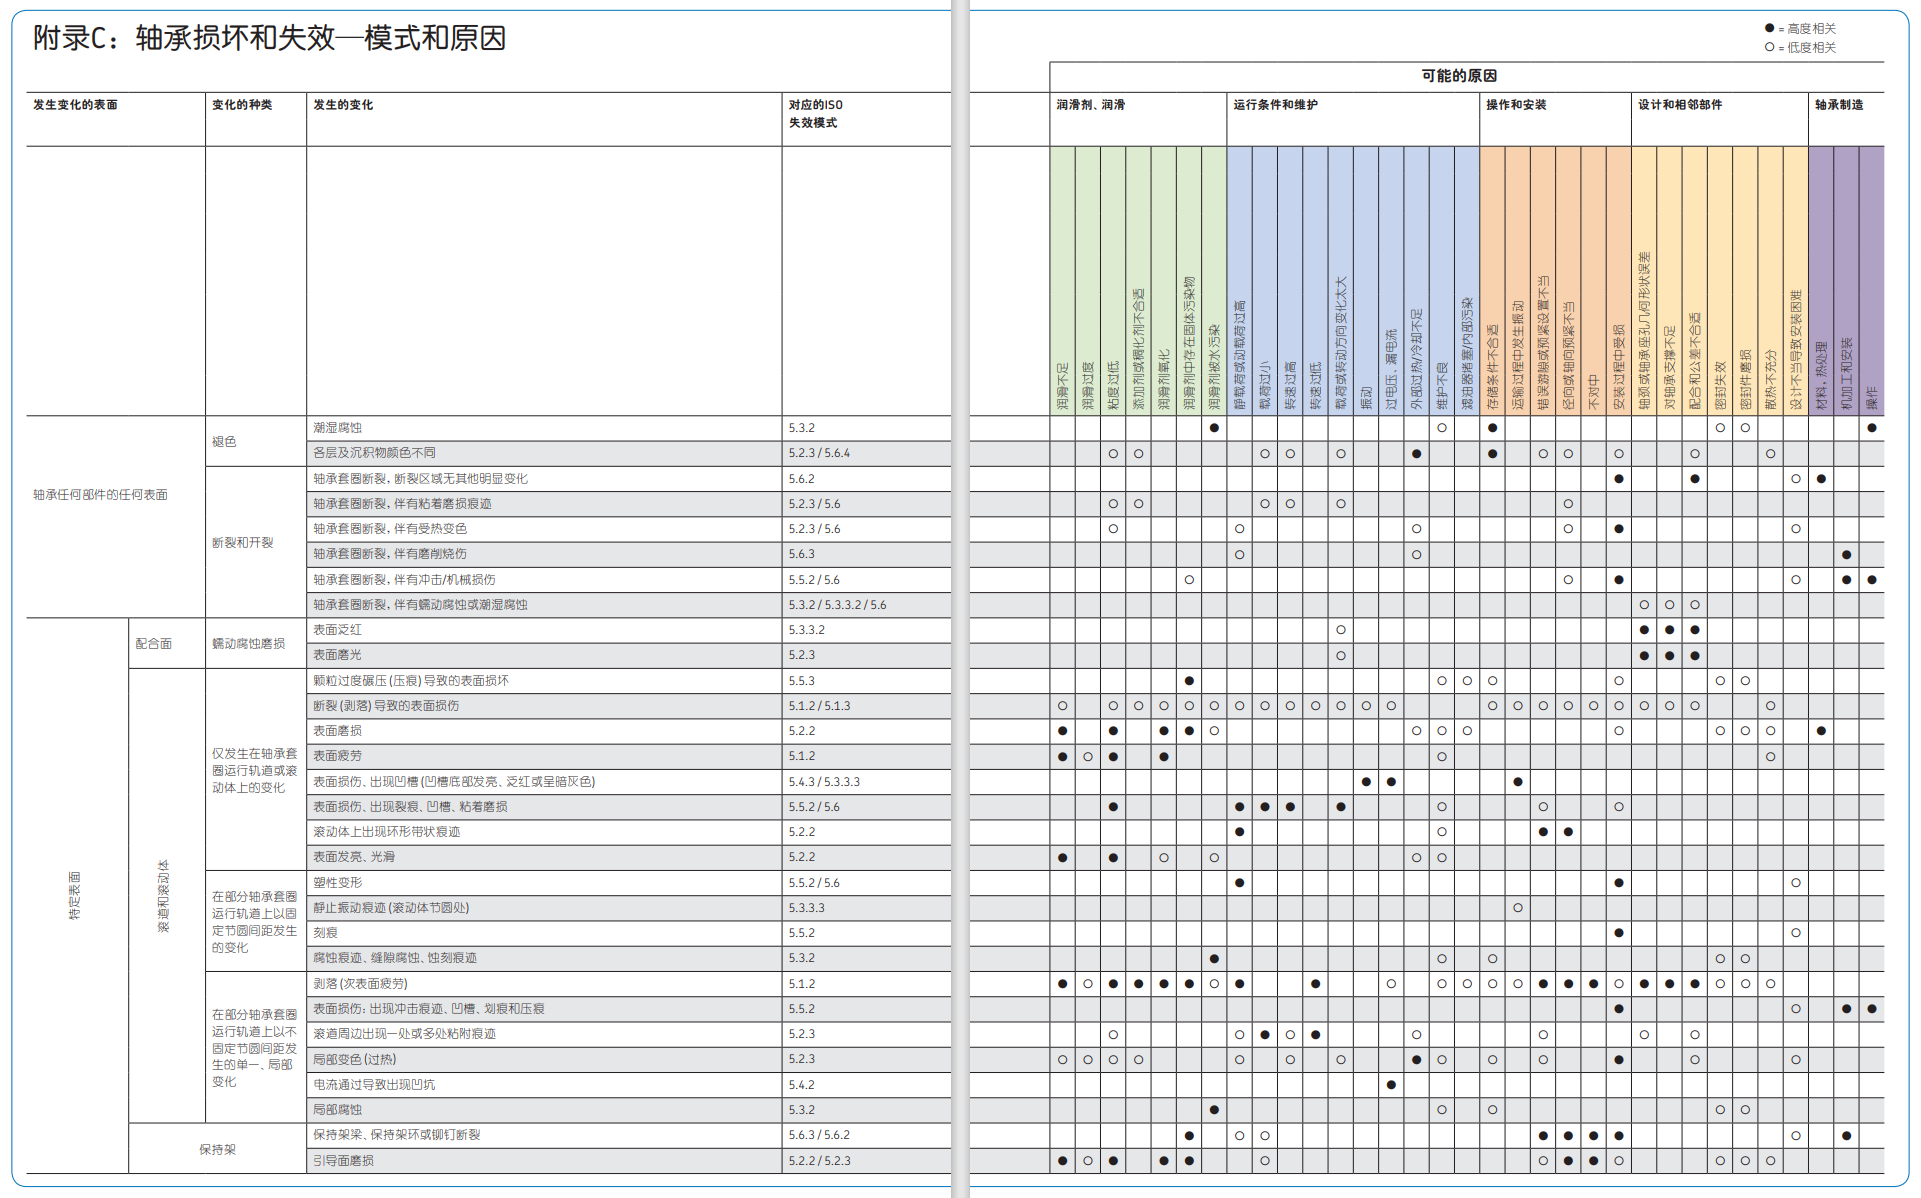Select the 运行条件和维护 group header
The height and width of the screenshot is (1198, 1921).
[x=1275, y=104]
